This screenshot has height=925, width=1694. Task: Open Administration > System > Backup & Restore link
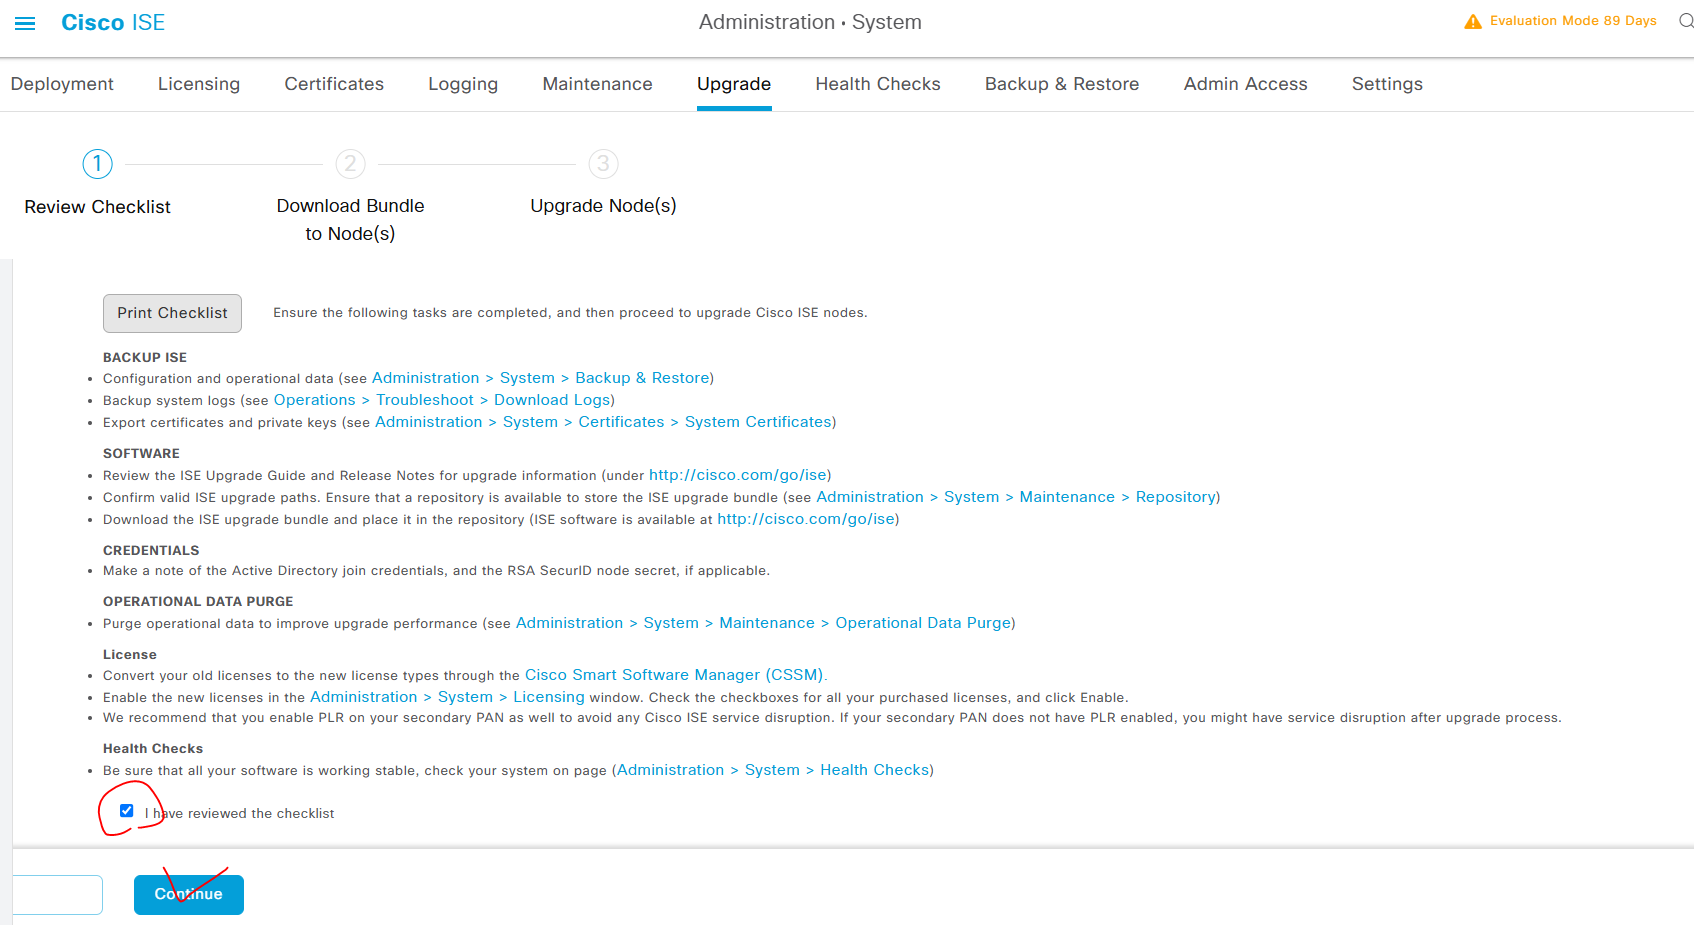541,378
